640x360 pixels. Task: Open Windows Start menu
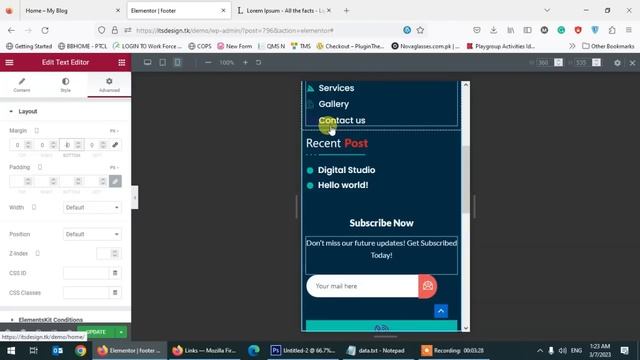tap(11, 351)
